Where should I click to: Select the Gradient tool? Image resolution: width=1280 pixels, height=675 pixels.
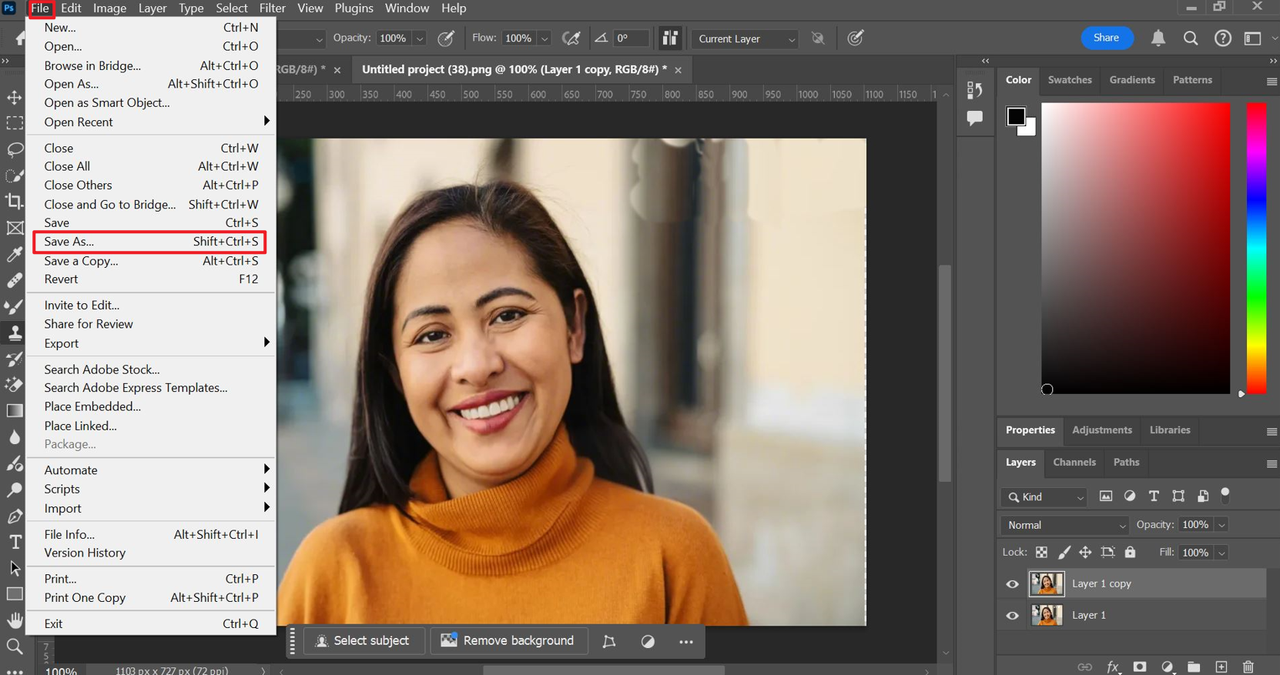pos(14,411)
